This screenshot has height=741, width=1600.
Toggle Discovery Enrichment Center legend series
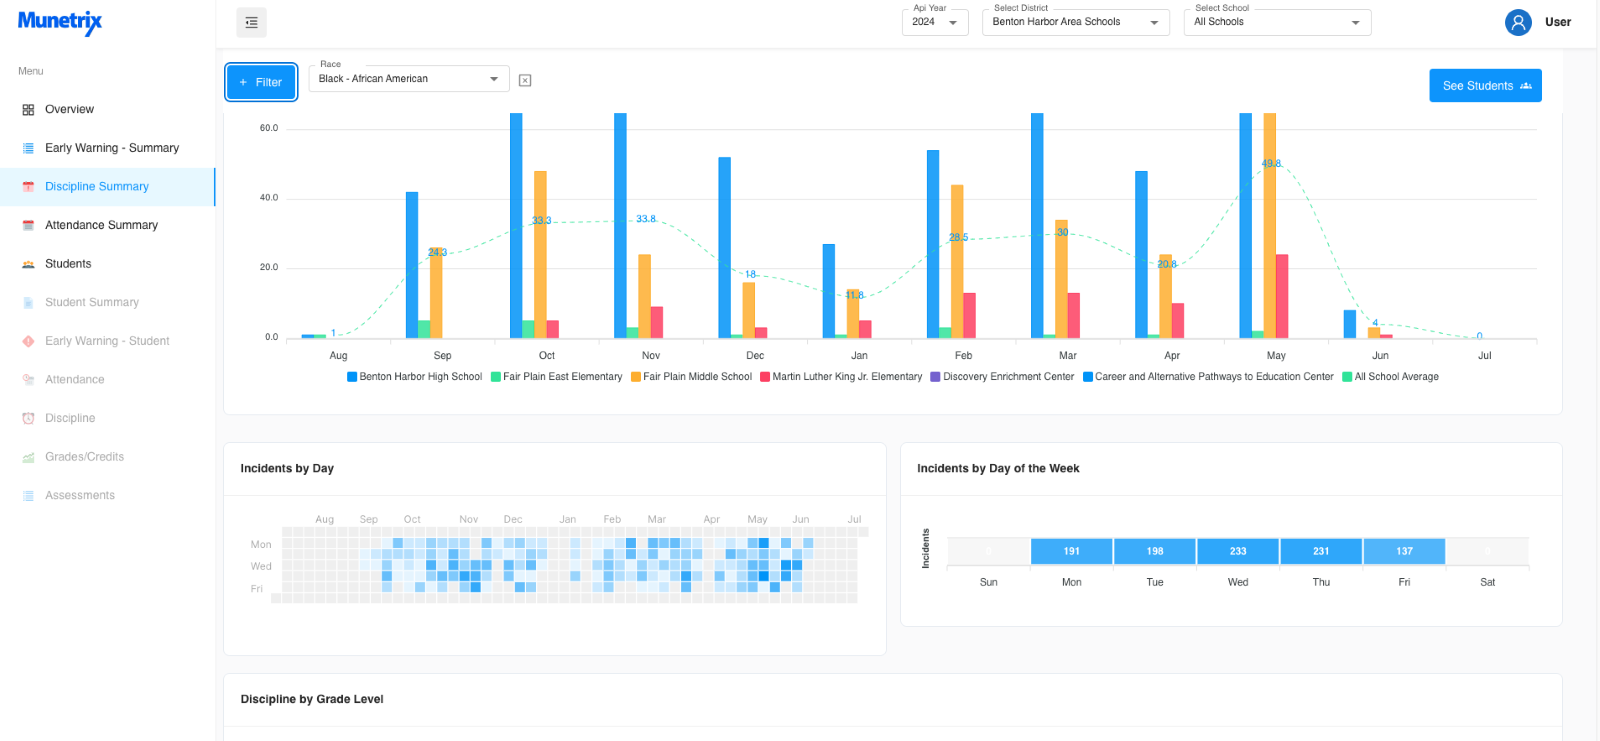click(1002, 377)
